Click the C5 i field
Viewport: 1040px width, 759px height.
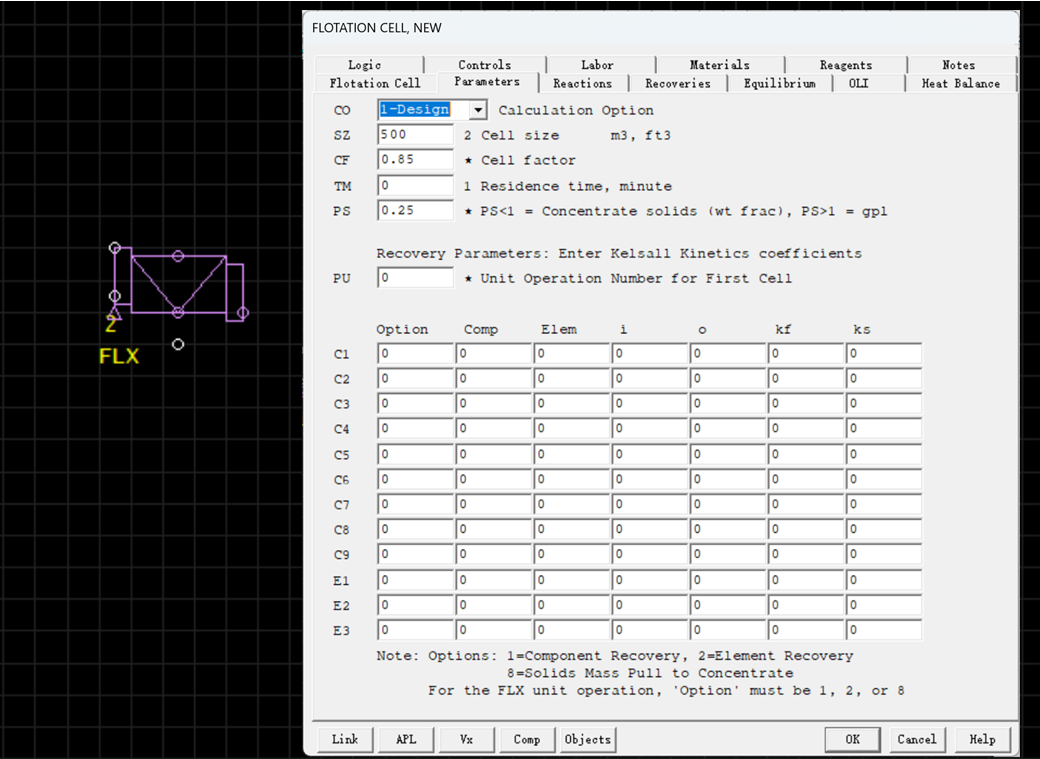(x=650, y=454)
